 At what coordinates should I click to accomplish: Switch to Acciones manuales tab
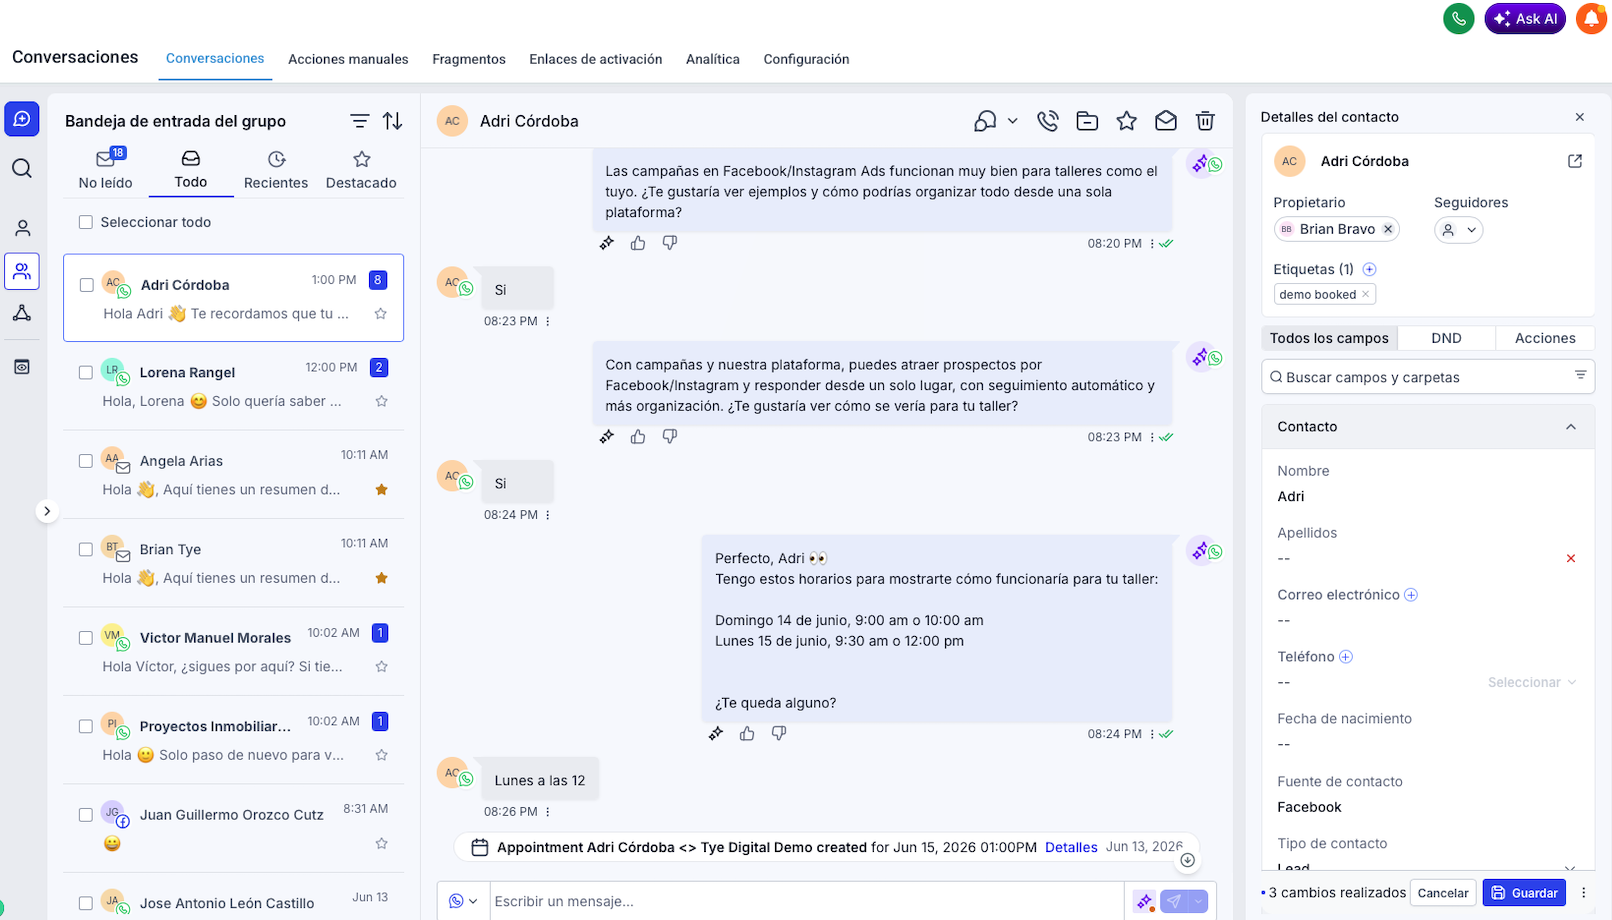(348, 59)
